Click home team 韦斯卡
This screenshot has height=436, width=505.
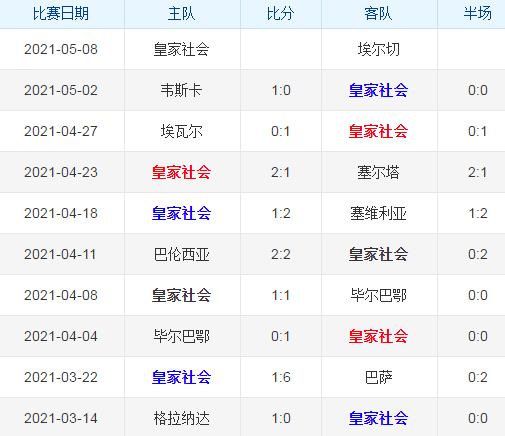click(x=181, y=90)
